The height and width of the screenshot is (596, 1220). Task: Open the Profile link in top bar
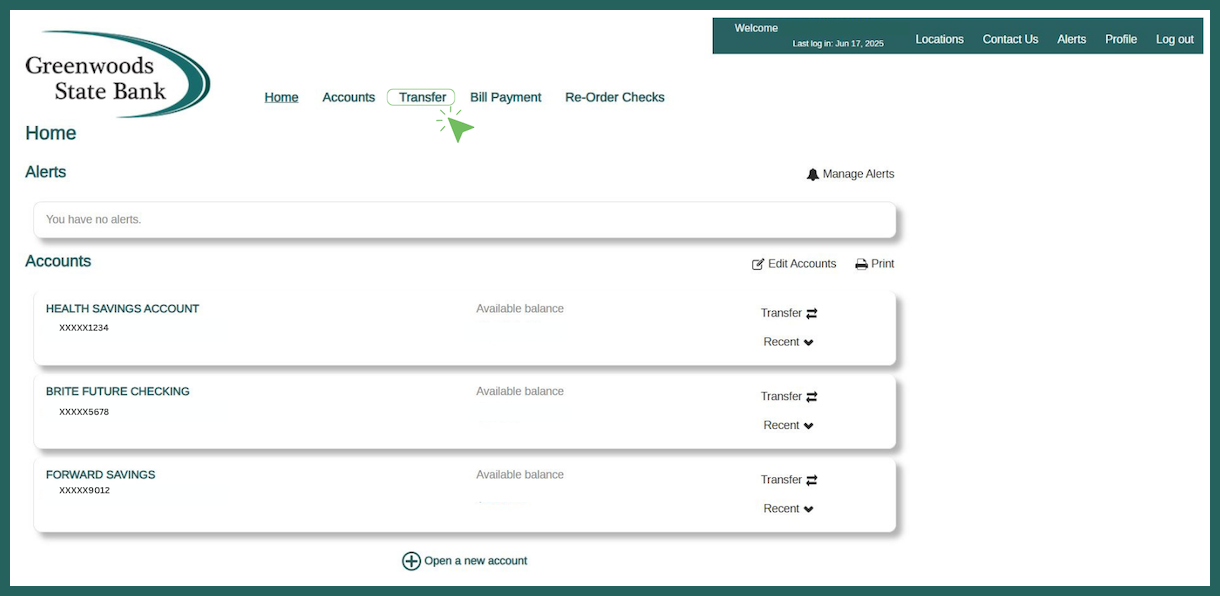coord(1120,40)
